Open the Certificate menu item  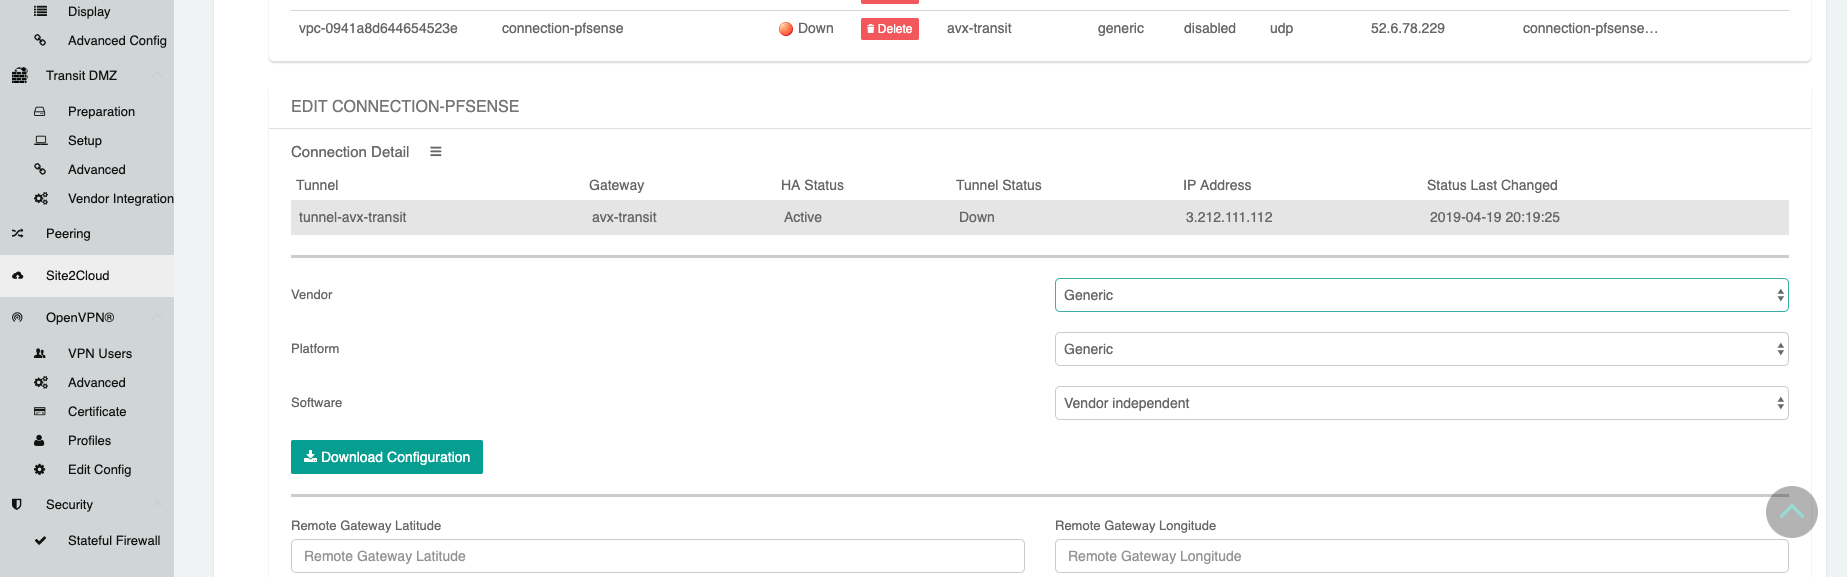point(97,412)
